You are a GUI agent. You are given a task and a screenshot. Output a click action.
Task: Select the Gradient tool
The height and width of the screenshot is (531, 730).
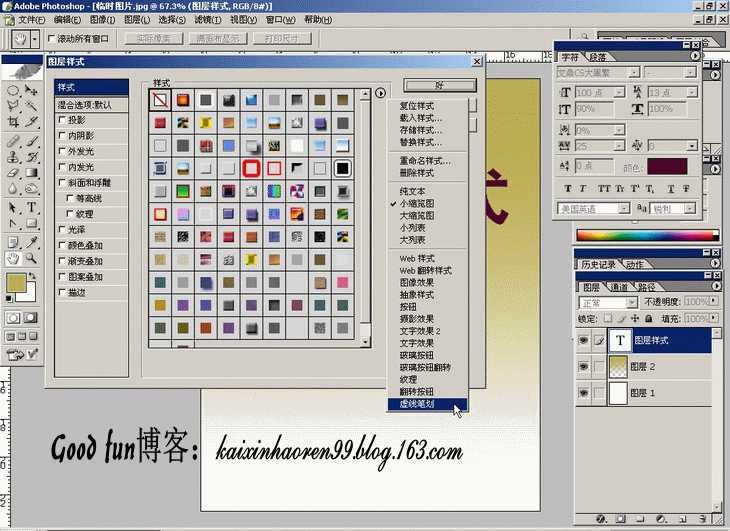click(31, 173)
